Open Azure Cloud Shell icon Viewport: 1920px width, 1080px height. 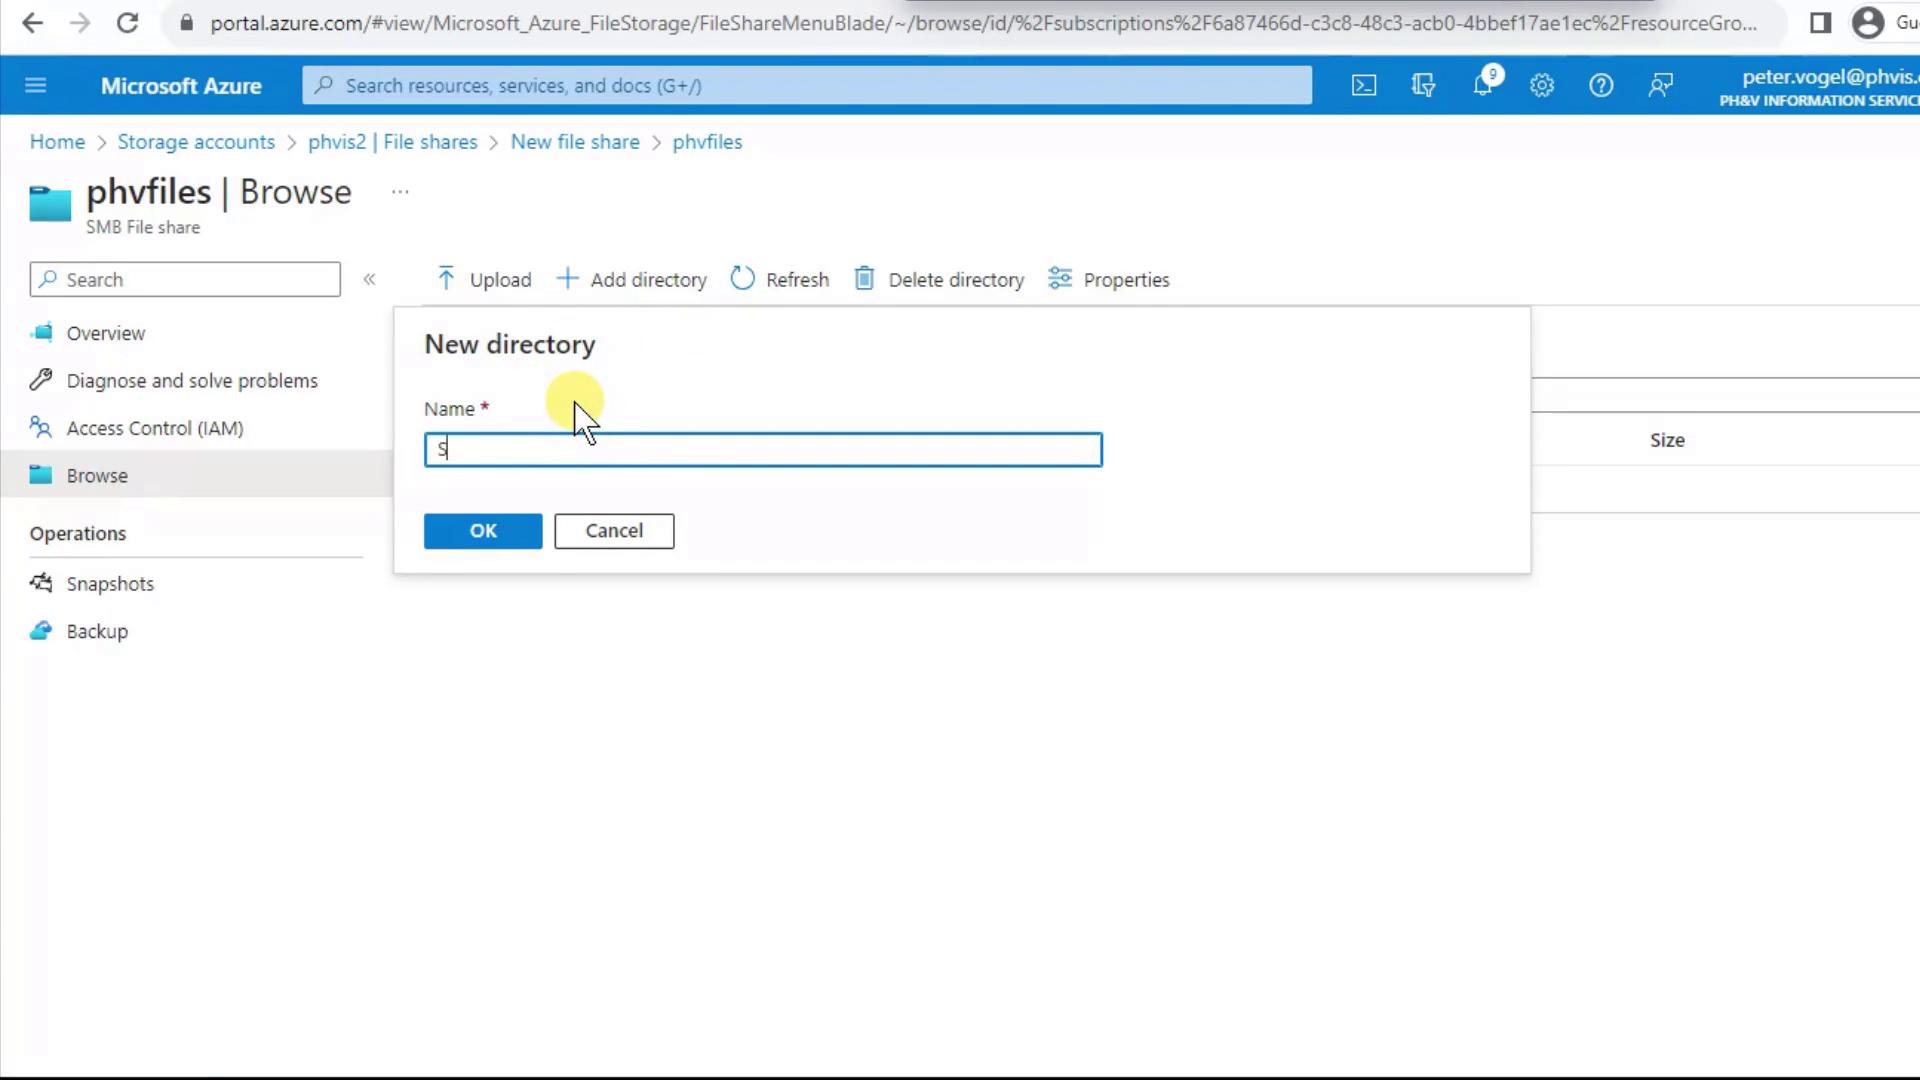click(x=1364, y=86)
